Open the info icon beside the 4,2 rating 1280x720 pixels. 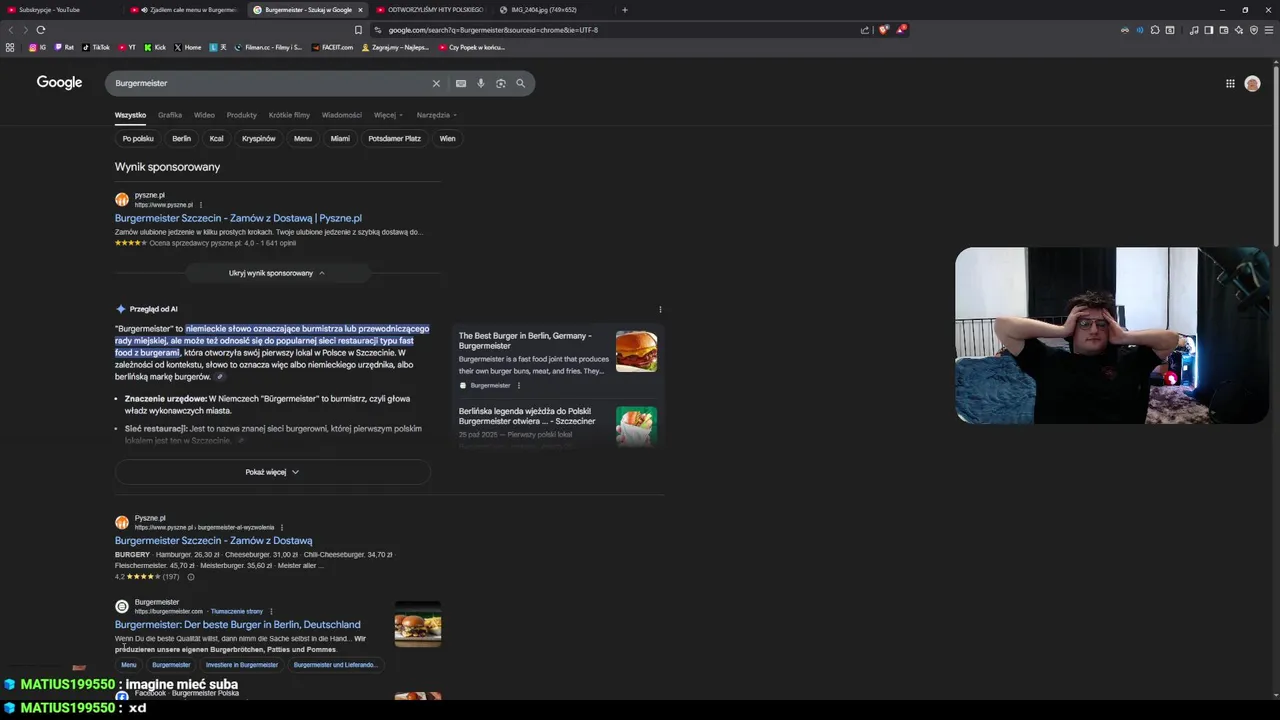(x=191, y=577)
